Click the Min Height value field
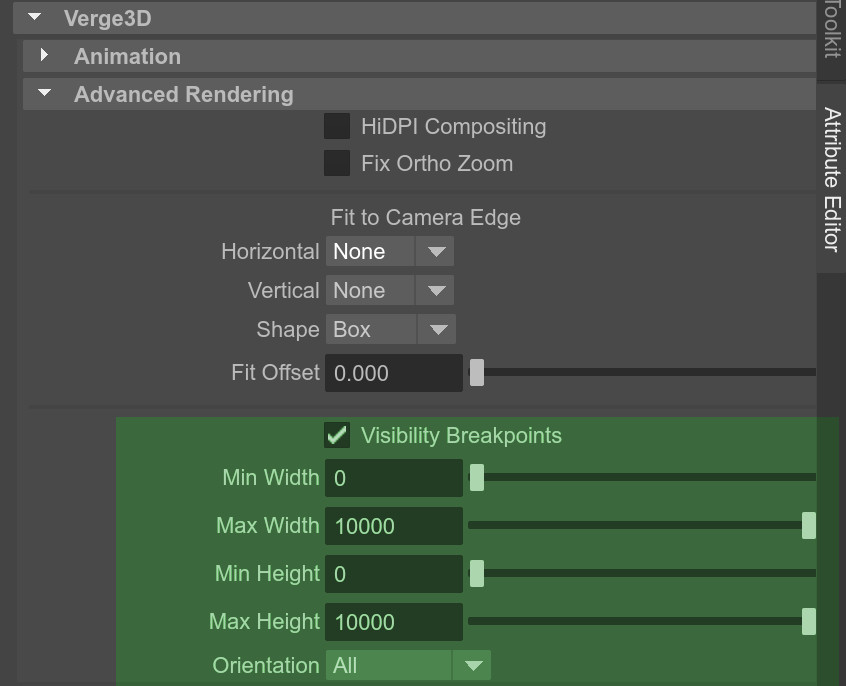This screenshot has width=846, height=686. point(394,574)
